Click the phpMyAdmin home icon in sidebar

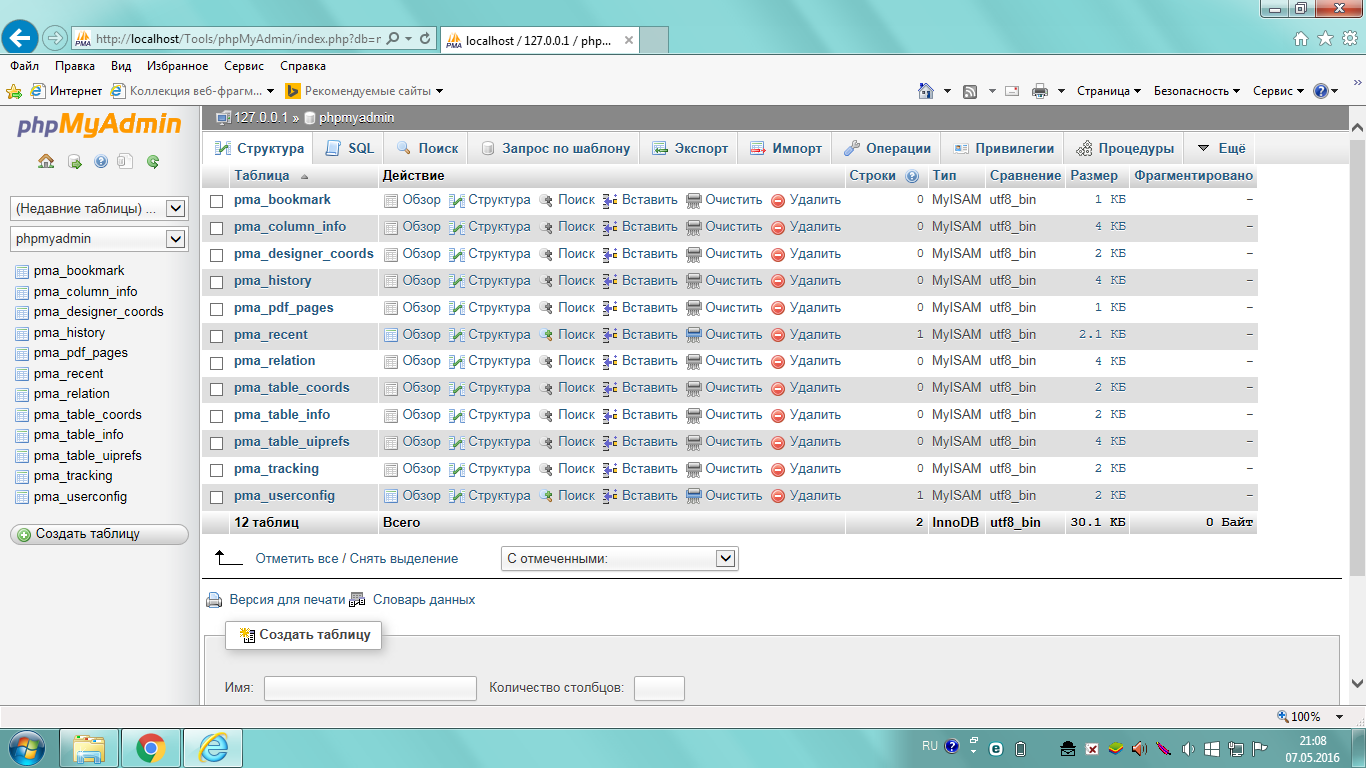(x=46, y=161)
